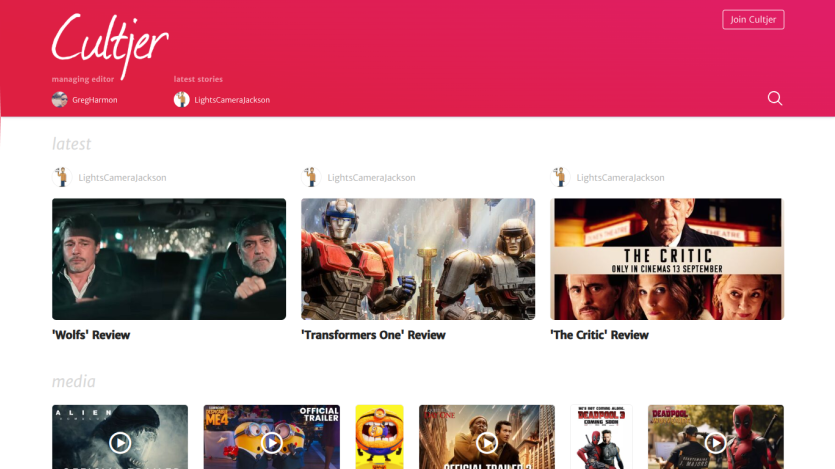Image resolution: width=835 pixels, height=469 pixels.
Task: Open author name above 'Wolfs' Review
Action: click(x=122, y=178)
